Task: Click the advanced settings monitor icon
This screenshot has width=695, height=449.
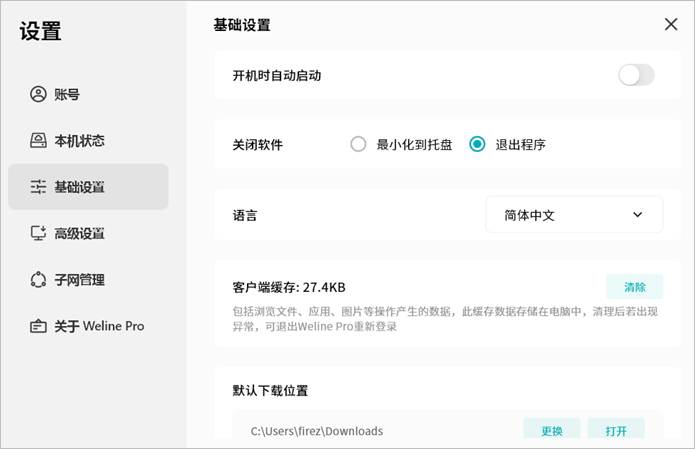Action: click(x=39, y=233)
